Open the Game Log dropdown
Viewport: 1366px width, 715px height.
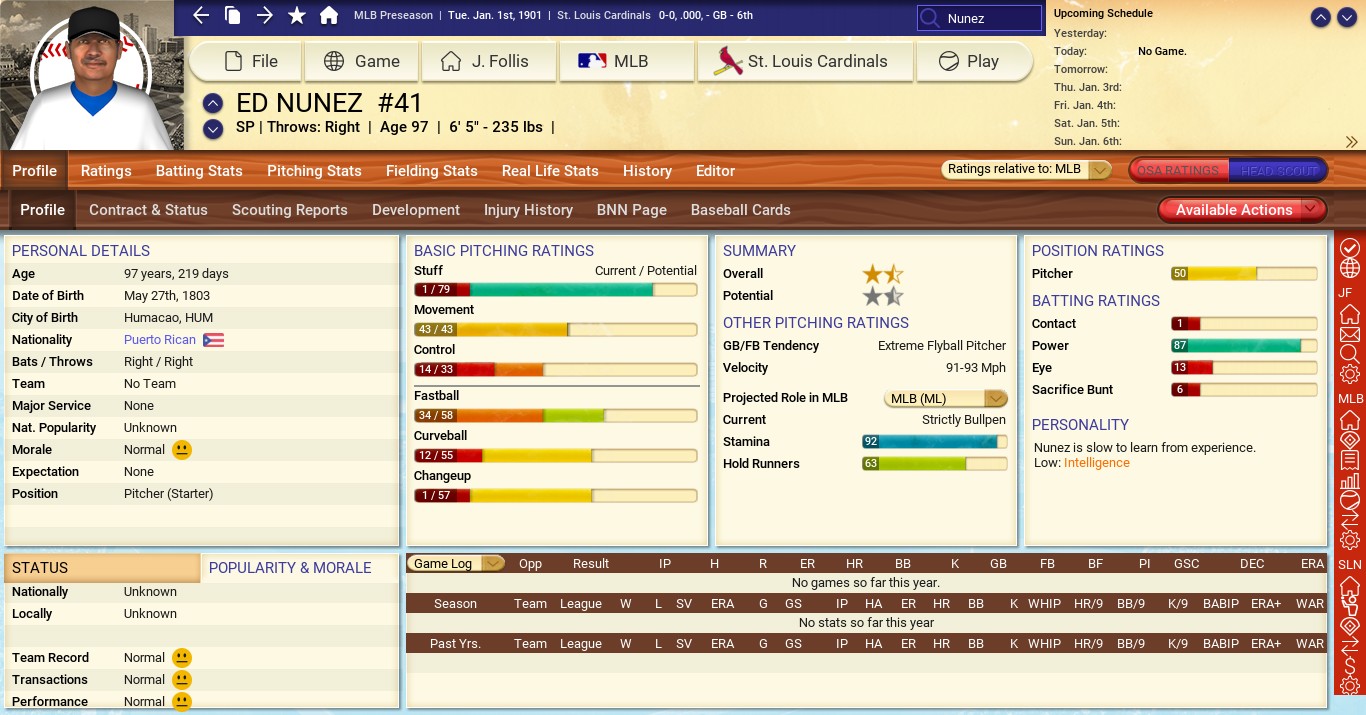pos(456,564)
